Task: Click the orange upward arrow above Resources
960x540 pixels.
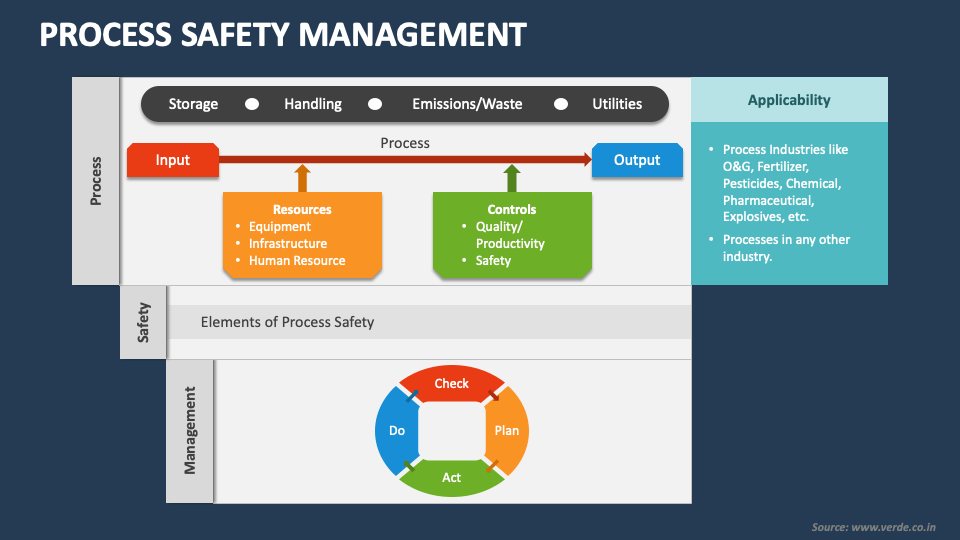Action: point(302,178)
